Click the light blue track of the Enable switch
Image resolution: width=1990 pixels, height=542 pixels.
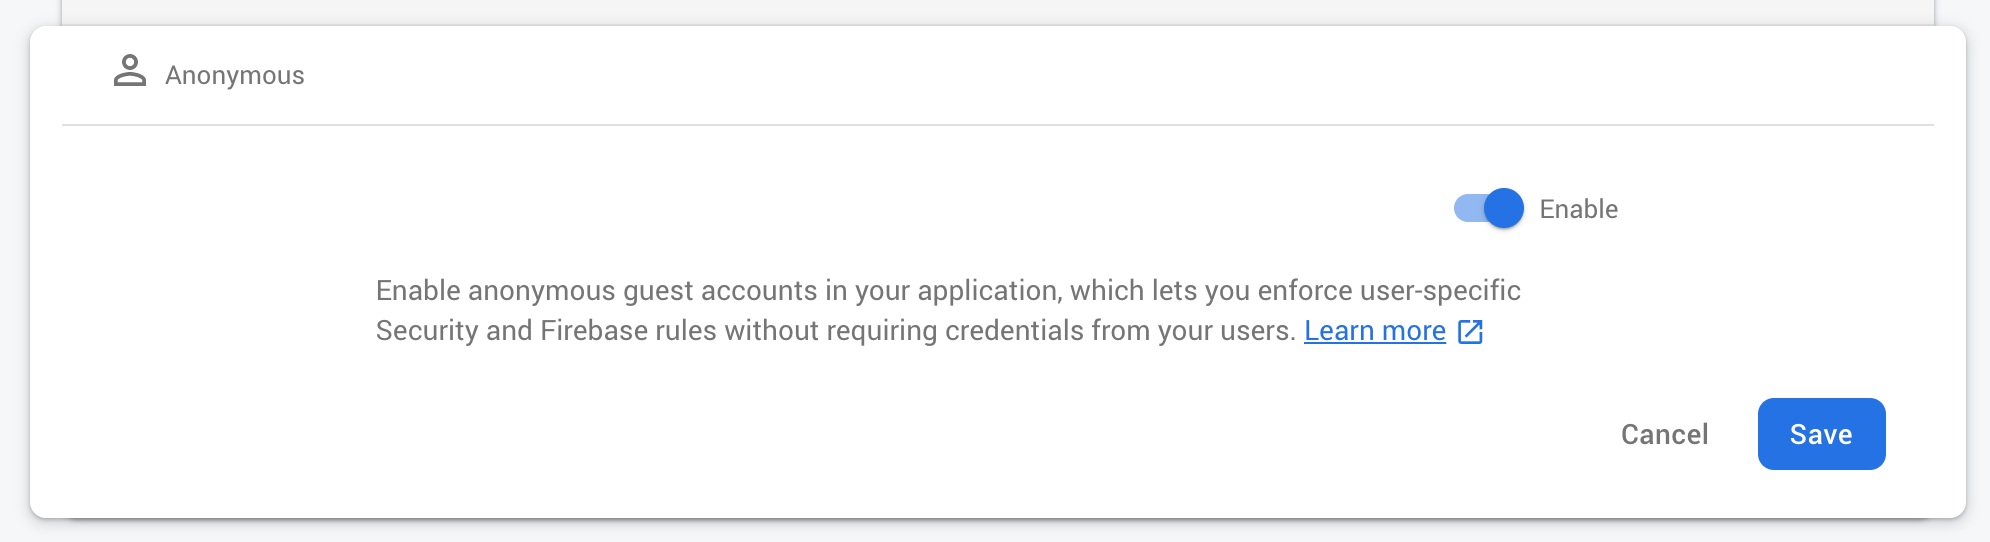(x=1467, y=209)
